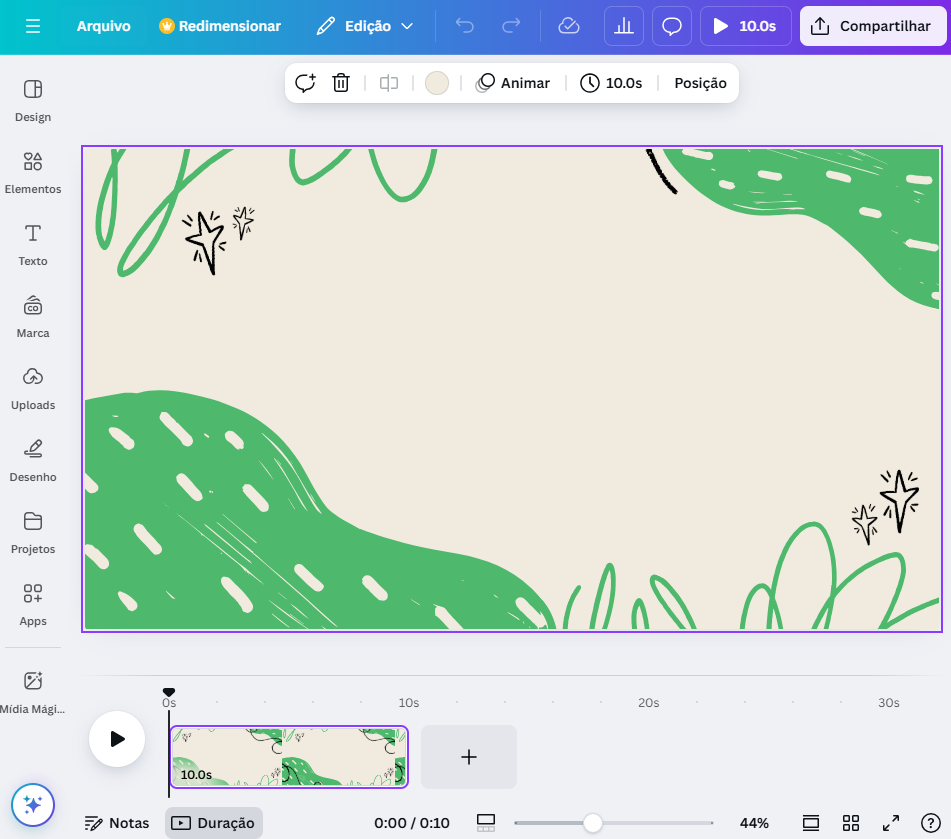Open the Marca brand kit
Screen dimensions: 951x839
coord(33,317)
